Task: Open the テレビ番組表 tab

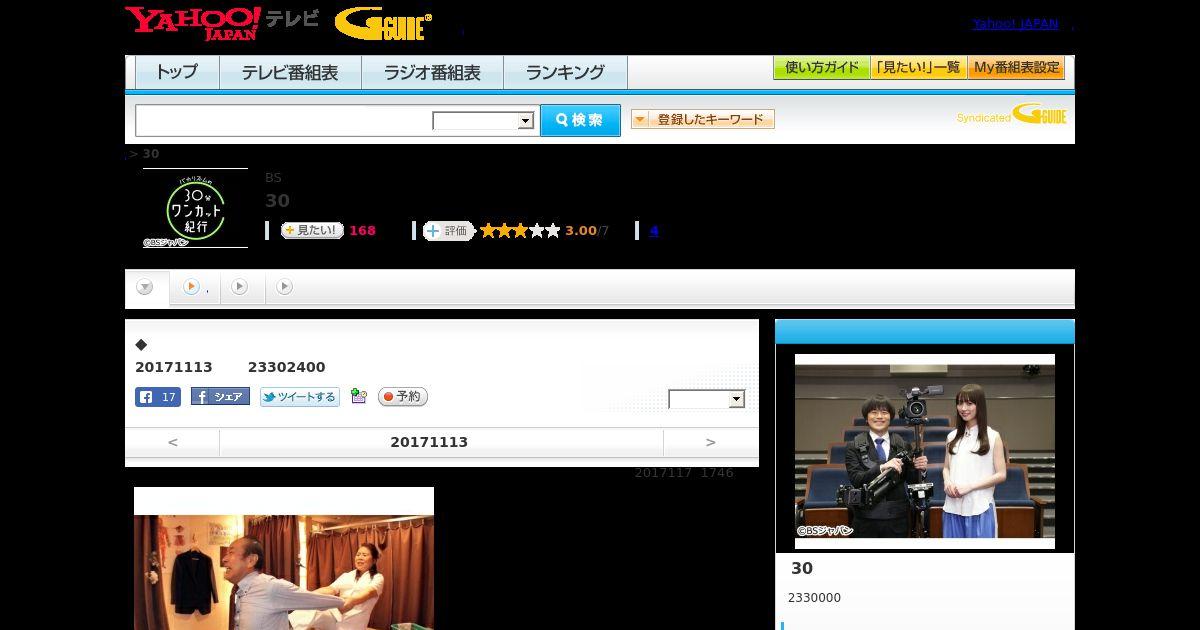Action: [x=290, y=72]
